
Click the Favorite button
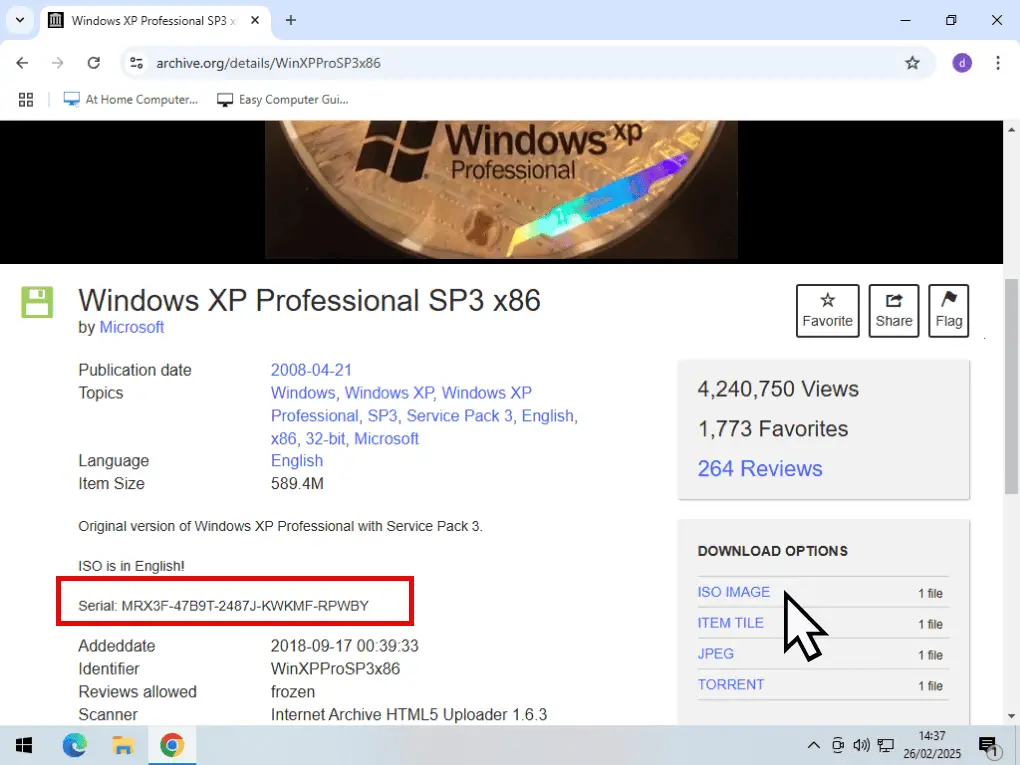(827, 310)
